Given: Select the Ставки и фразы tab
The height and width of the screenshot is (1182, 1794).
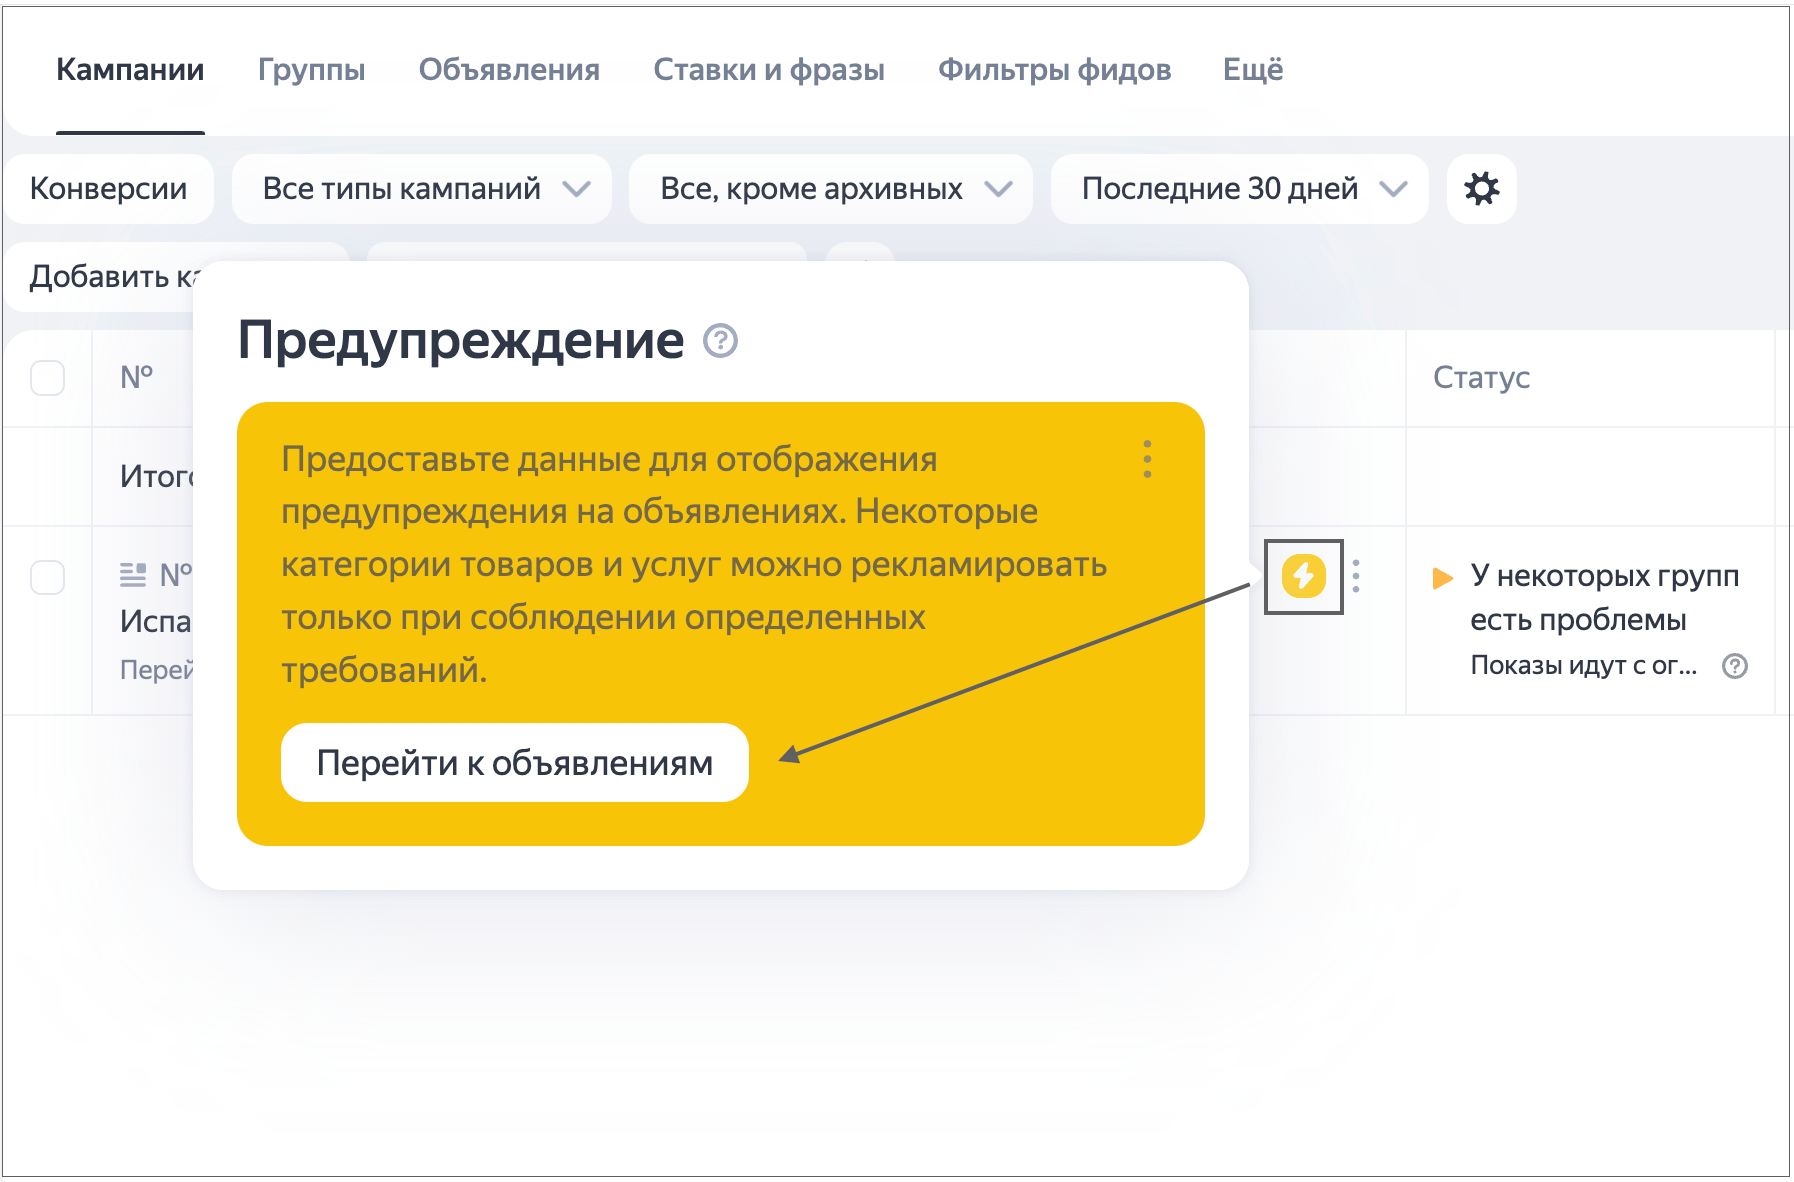Looking at the screenshot, I should pyautogui.click(x=768, y=70).
